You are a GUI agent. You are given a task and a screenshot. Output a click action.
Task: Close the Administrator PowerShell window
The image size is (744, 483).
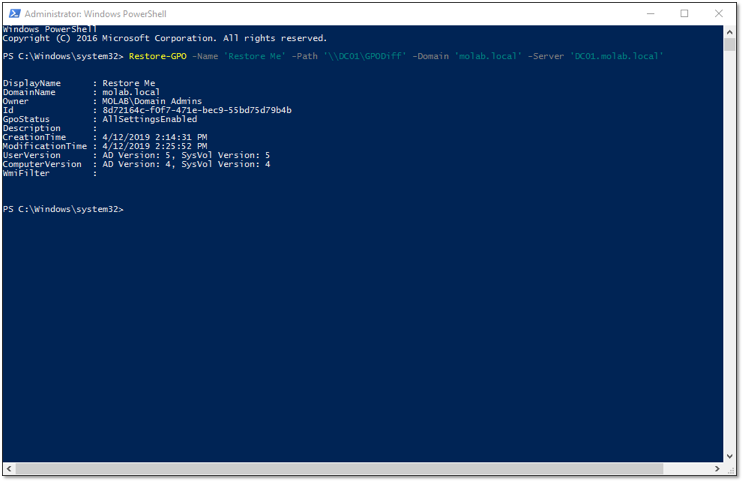click(x=718, y=14)
